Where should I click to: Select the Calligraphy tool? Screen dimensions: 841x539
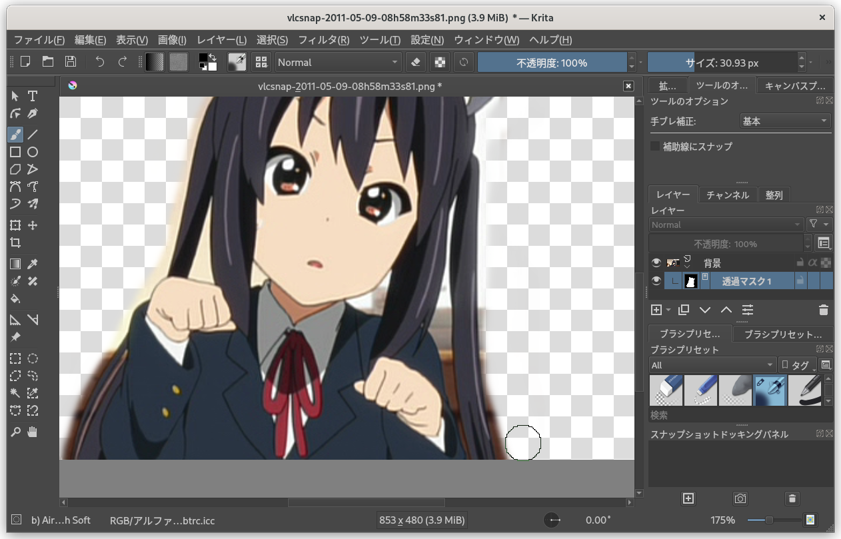point(33,114)
